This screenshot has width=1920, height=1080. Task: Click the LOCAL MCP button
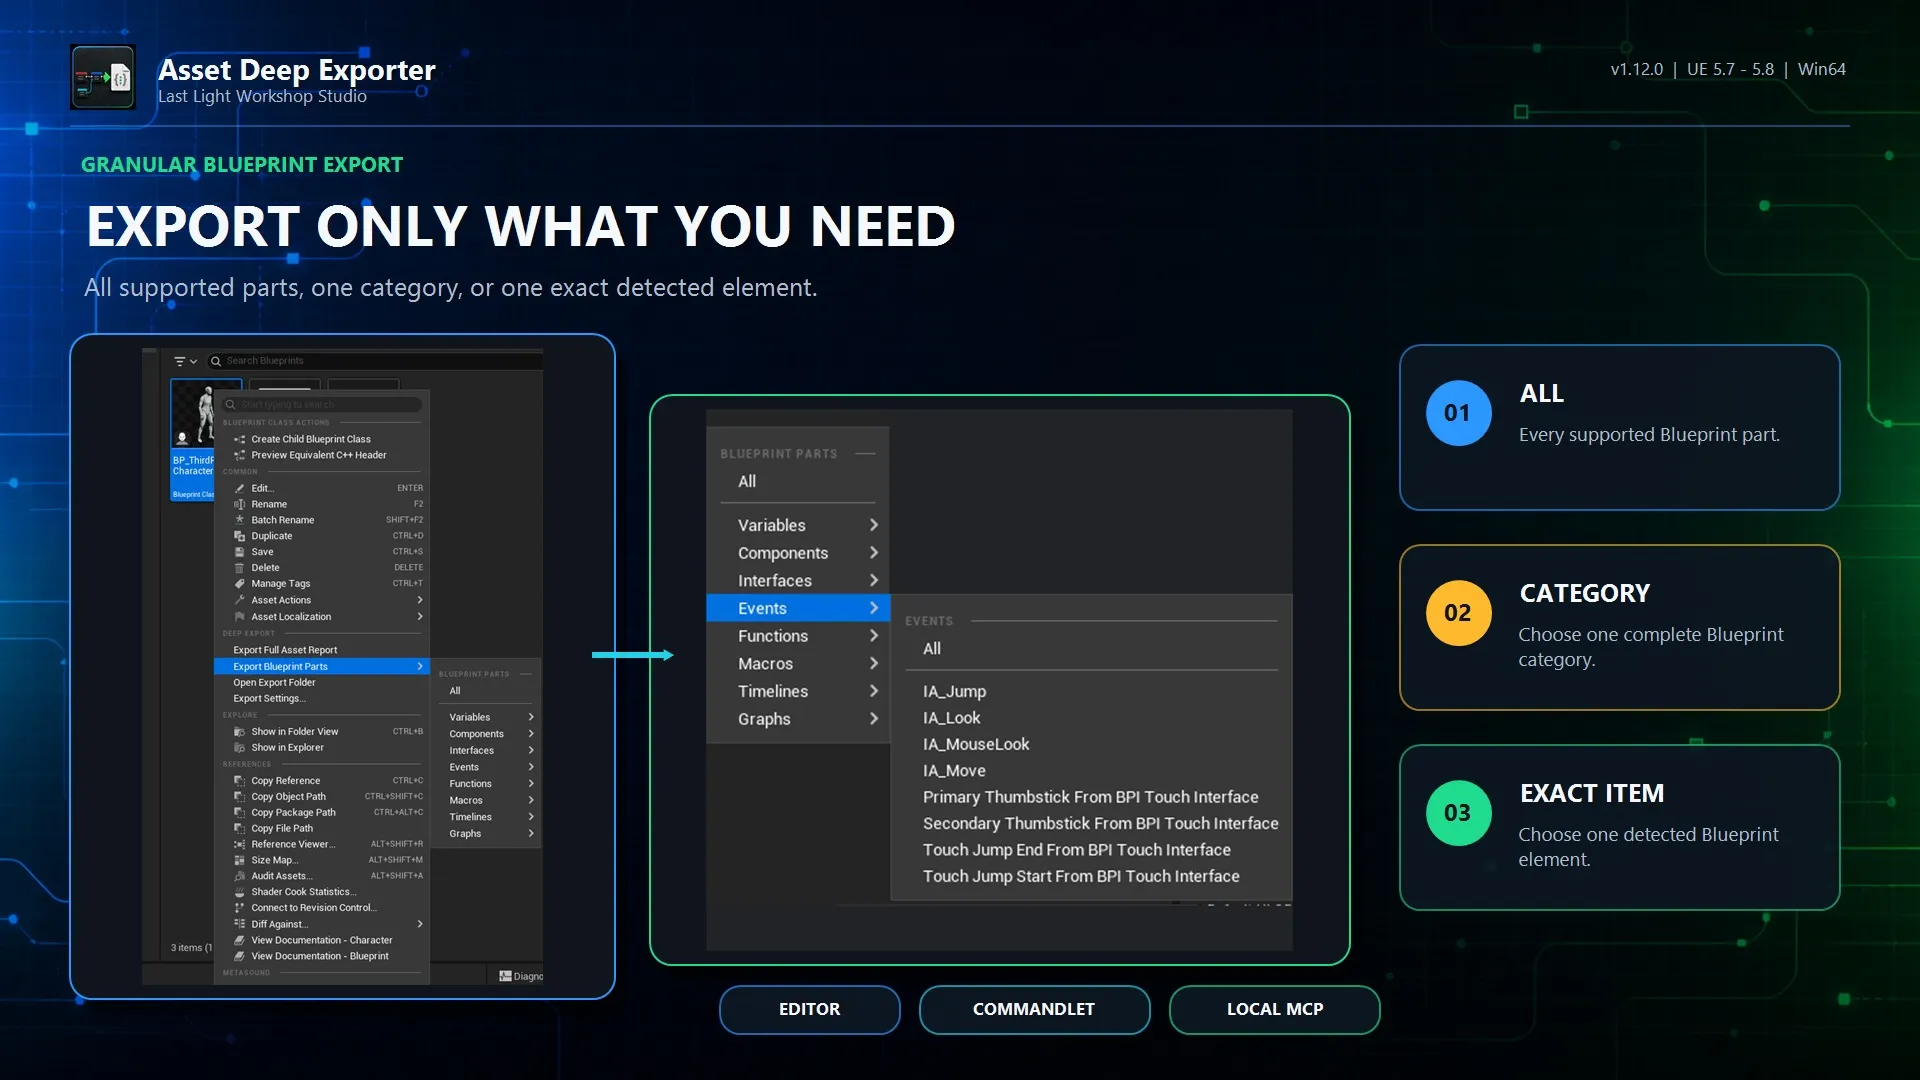coord(1275,1010)
